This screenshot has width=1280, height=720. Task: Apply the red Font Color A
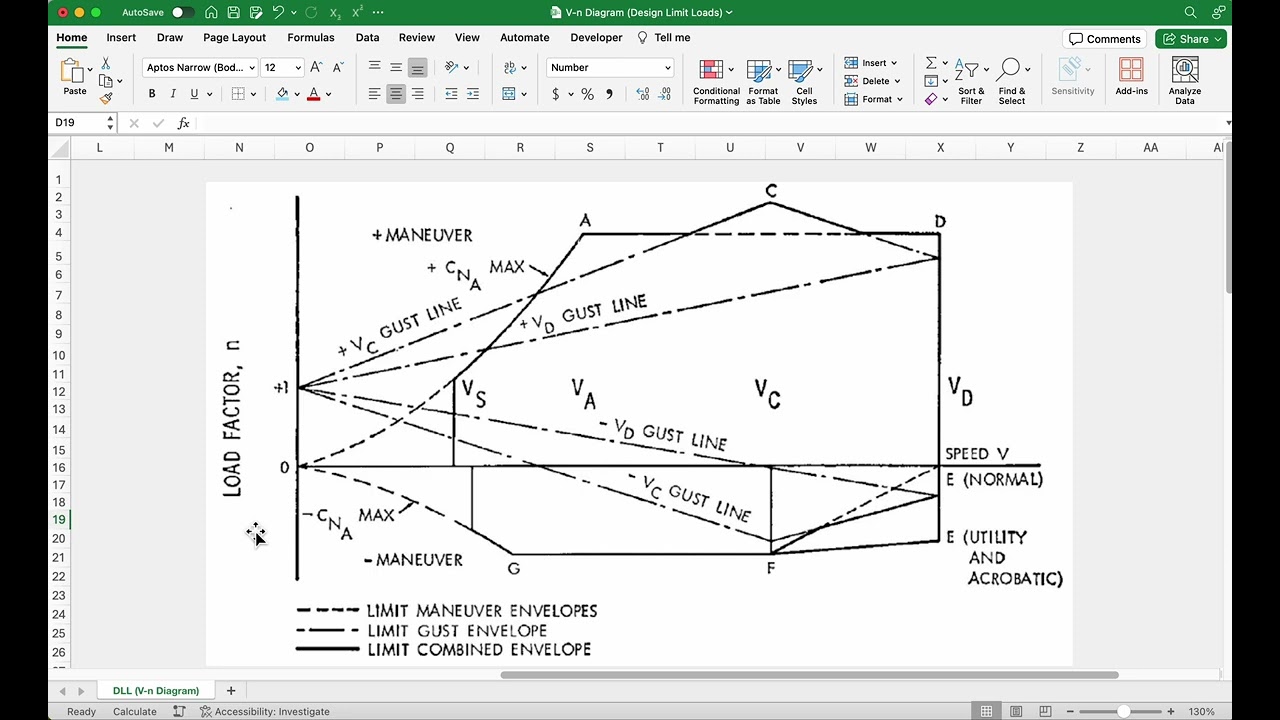[313, 94]
